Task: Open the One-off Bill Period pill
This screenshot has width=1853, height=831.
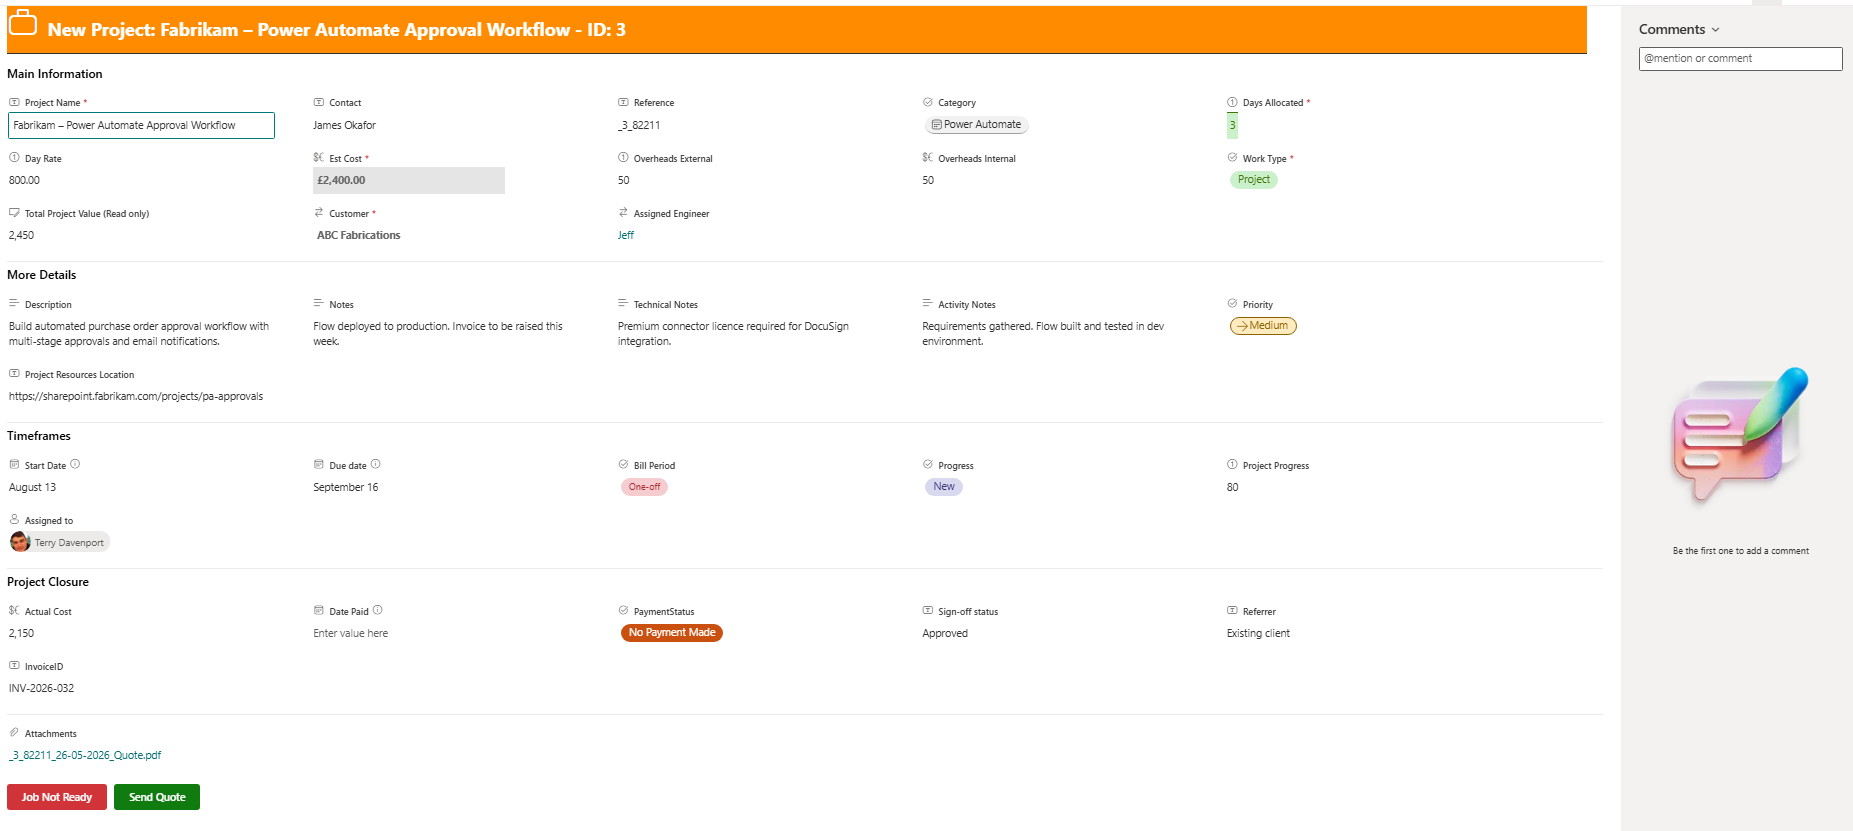Action: coord(644,487)
